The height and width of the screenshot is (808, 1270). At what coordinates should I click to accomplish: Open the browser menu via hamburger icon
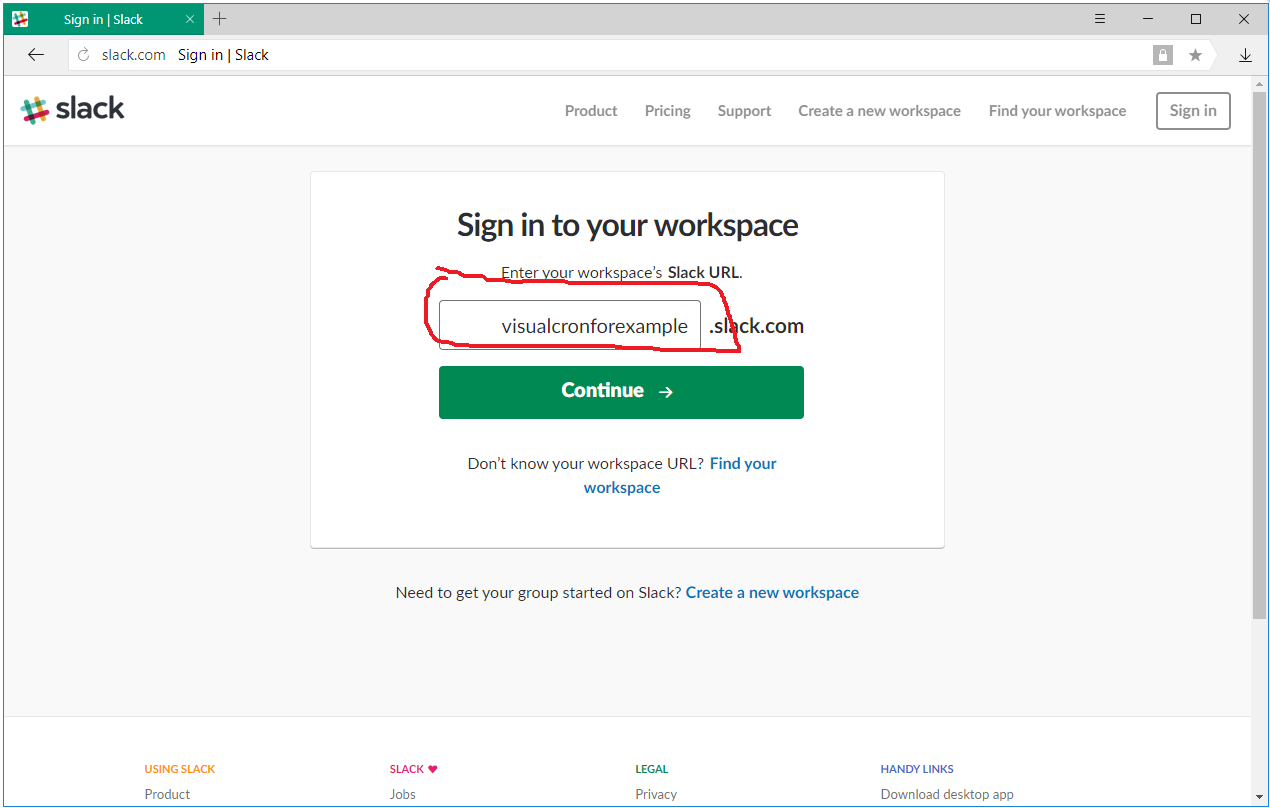pyautogui.click(x=1100, y=18)
